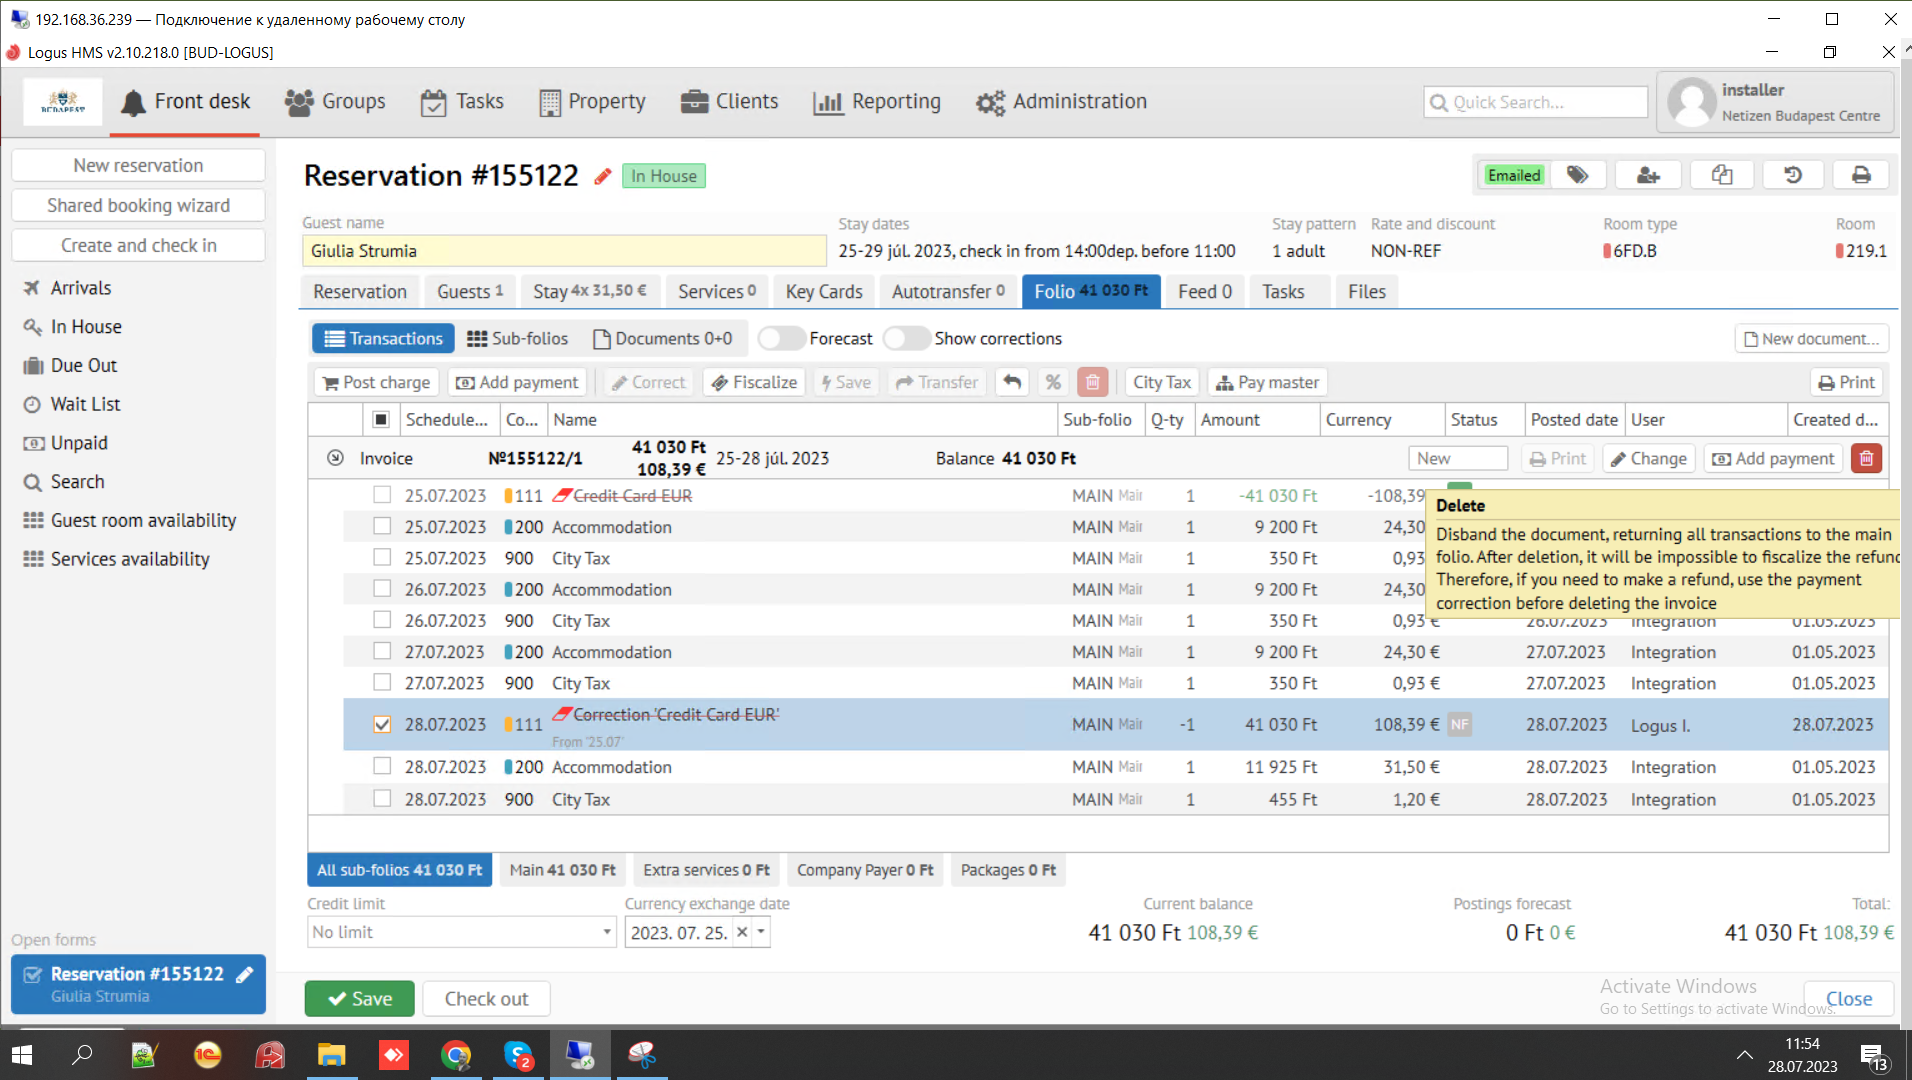
Task: Click the add guest icon in the header
Action: click(x=1647, y=175)
